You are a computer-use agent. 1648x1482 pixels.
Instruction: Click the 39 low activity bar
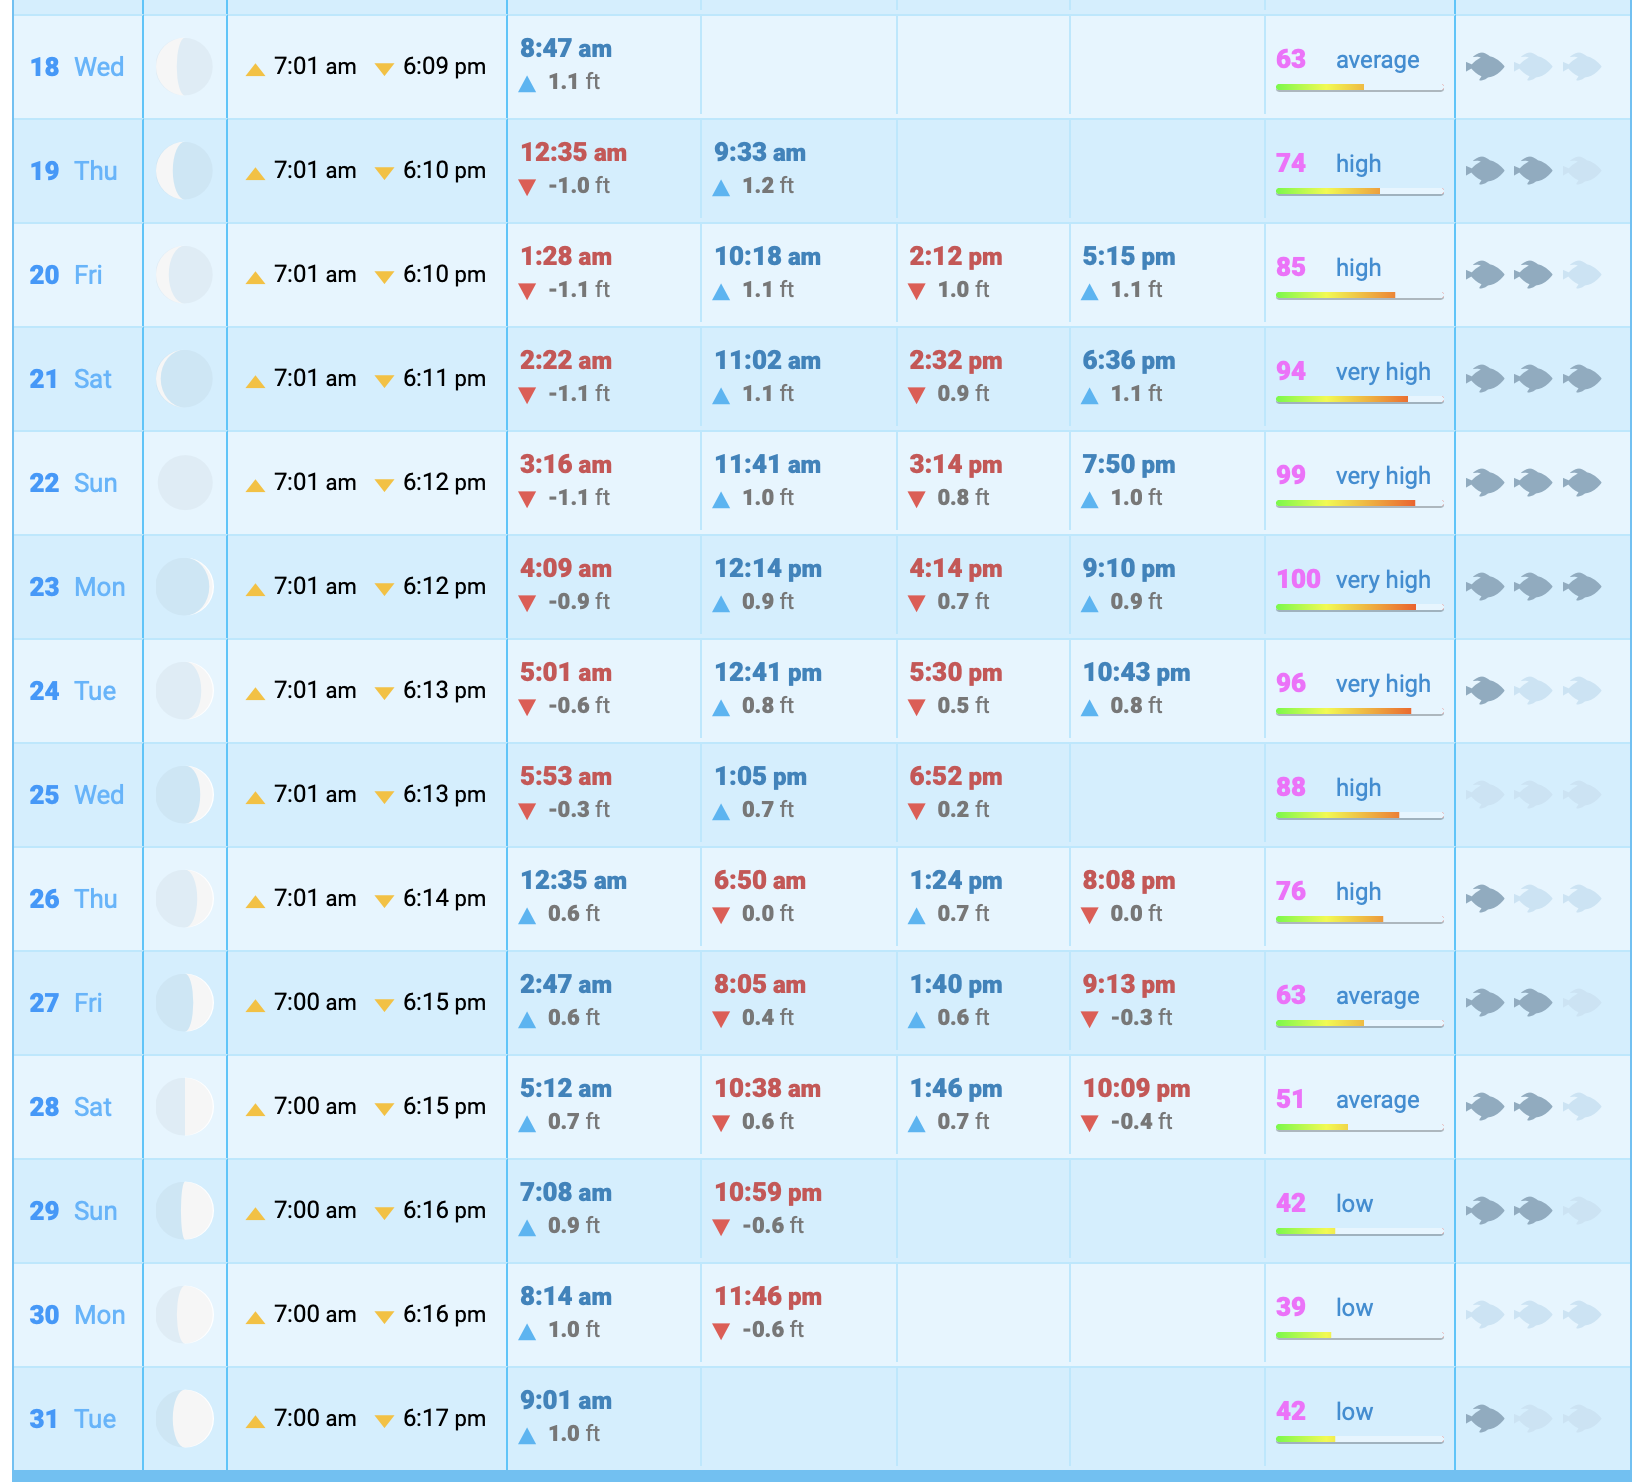click(x=1359, y=1335)
